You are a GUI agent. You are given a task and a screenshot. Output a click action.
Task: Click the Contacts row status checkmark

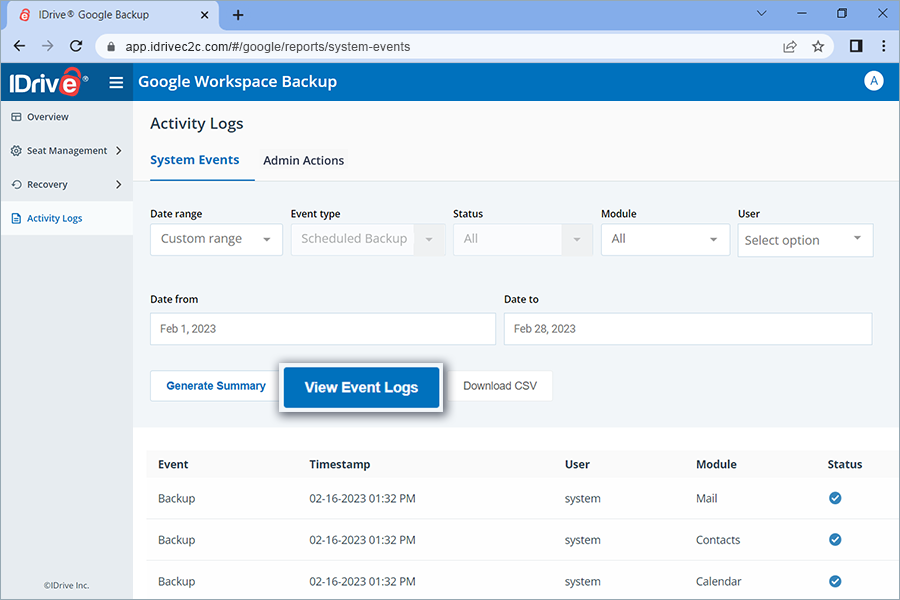835,539
